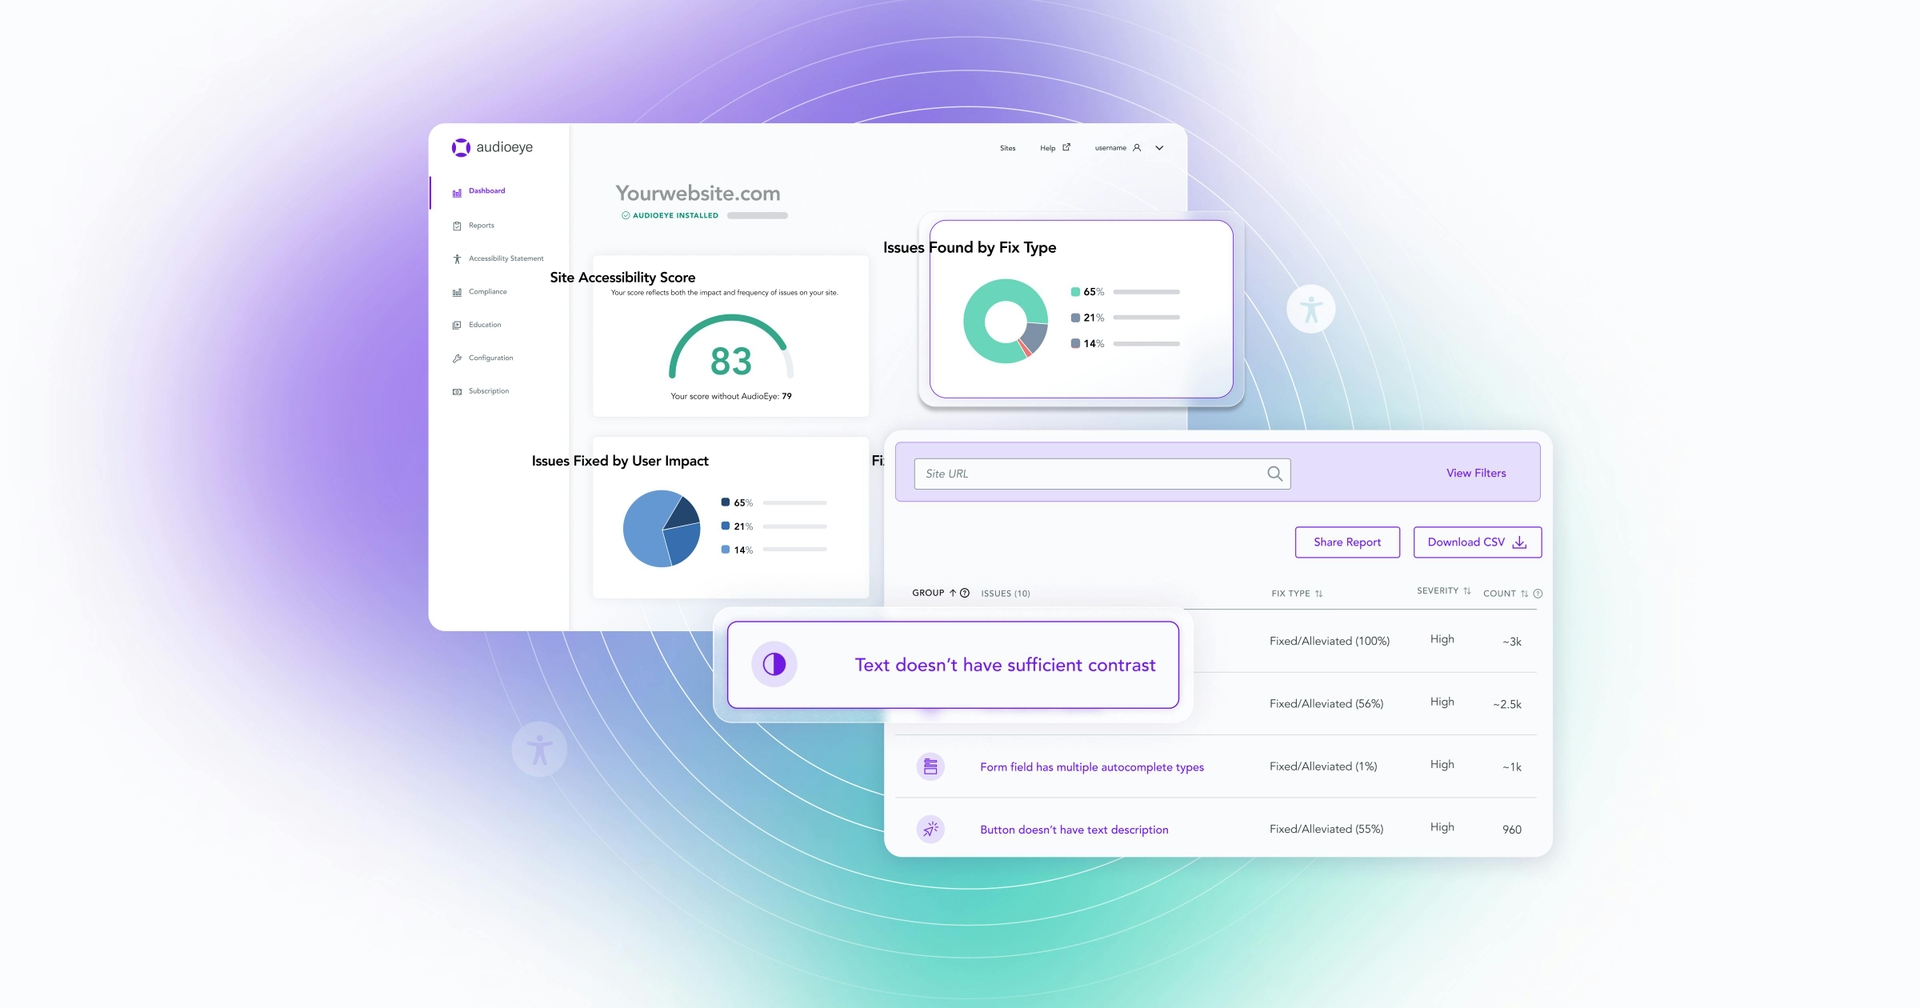
Task: Open View Filters panel
Action: point(1476,472)
